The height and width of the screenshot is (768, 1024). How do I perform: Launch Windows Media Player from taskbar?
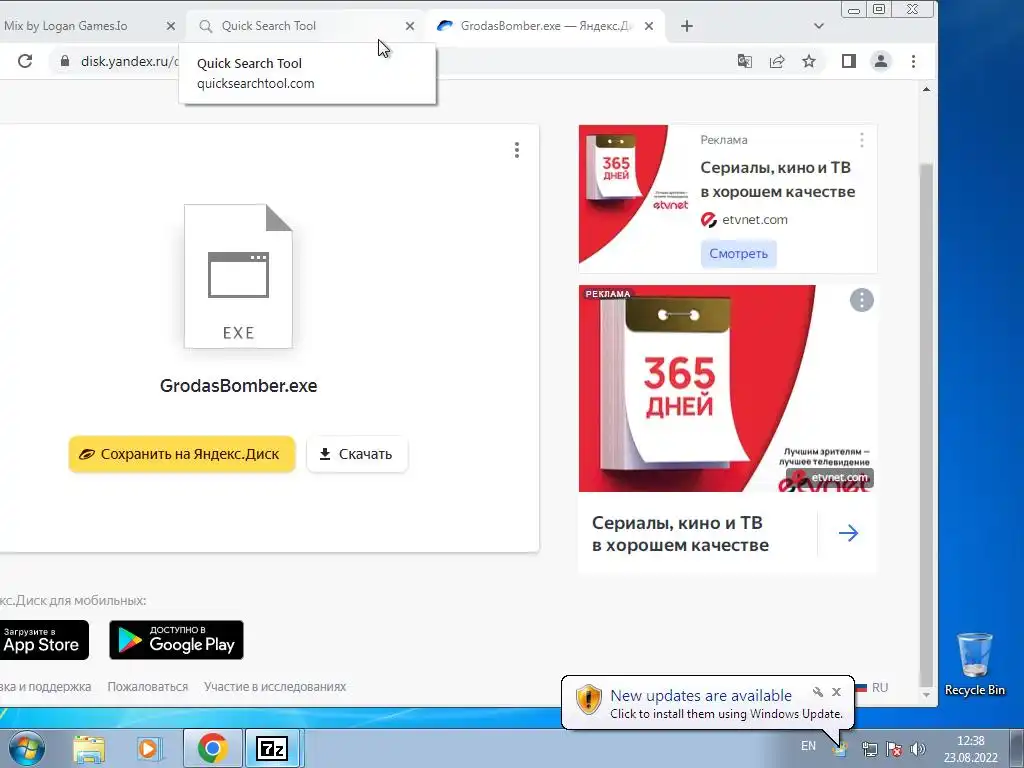tap(148, 748)
